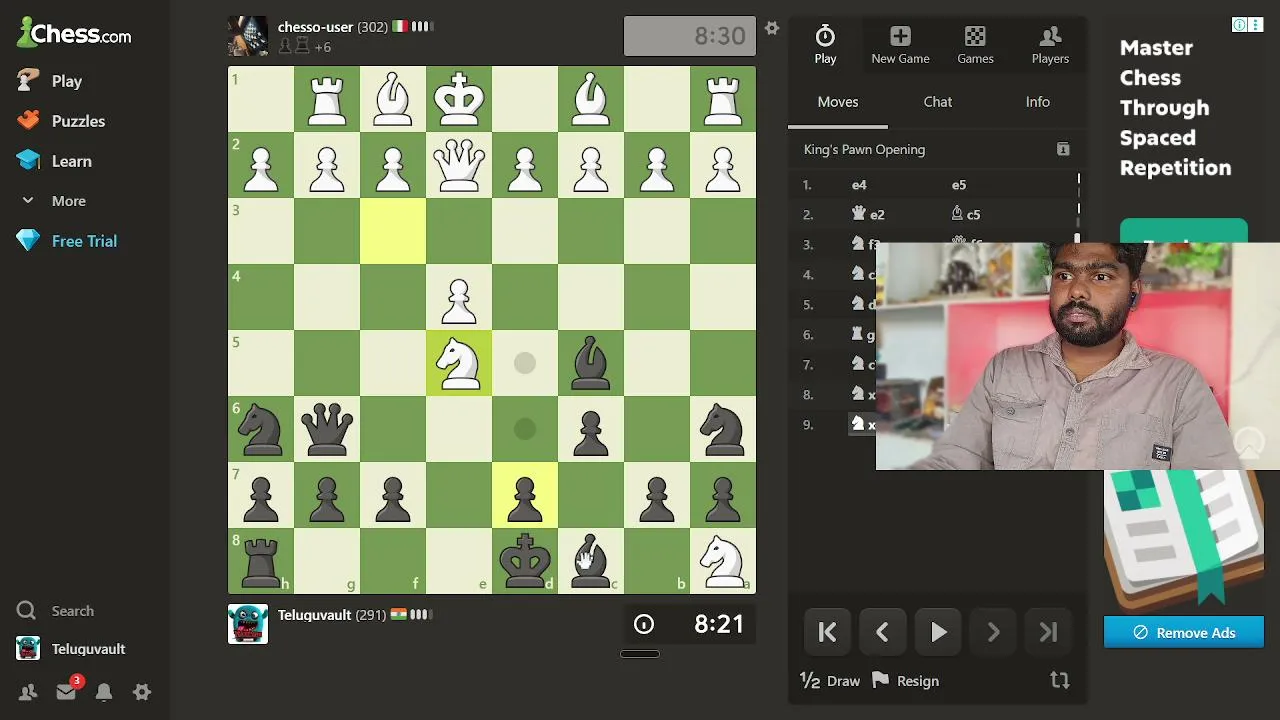This screenshot has width=1280, height=720.
Task: Open board settings gear near opponent clock
Action: click(771, 28)
